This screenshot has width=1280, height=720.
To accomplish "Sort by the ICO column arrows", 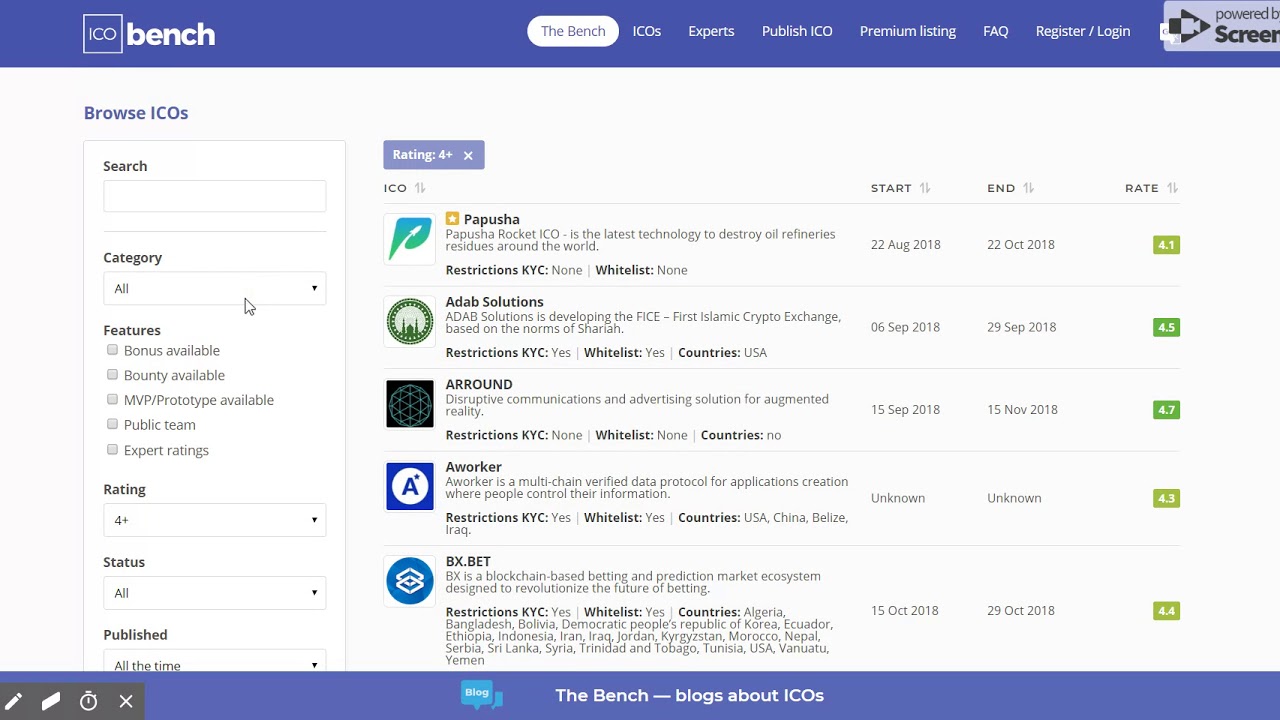I will (420, 188).
